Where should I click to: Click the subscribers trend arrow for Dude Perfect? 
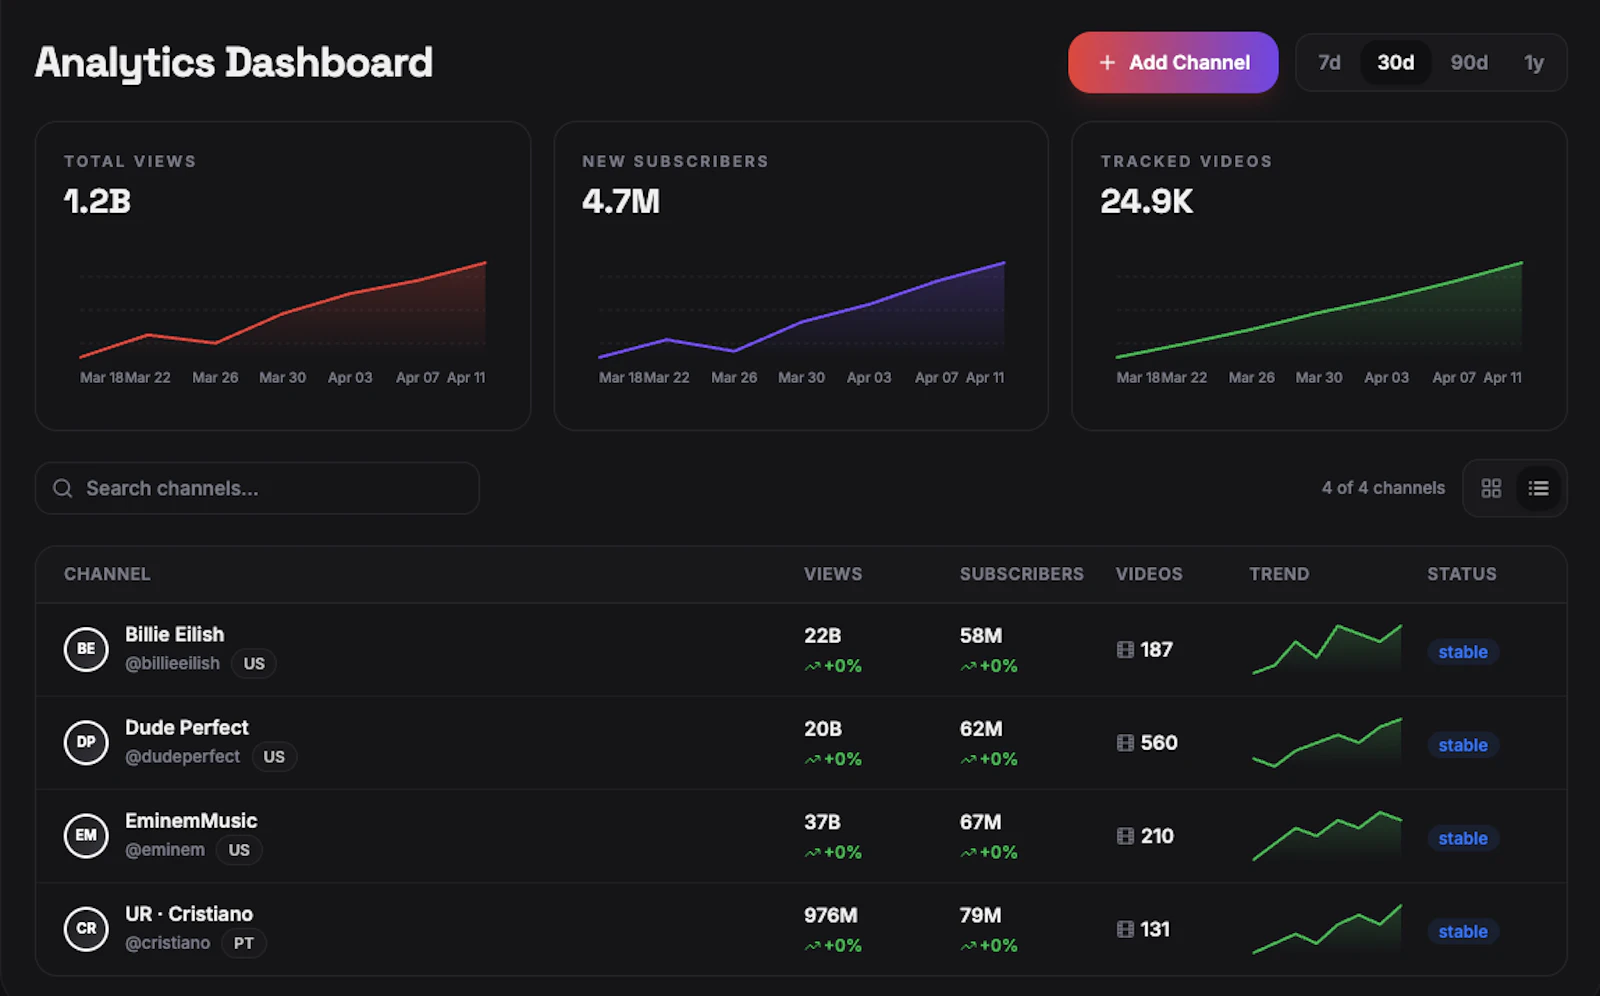[968, 759]
